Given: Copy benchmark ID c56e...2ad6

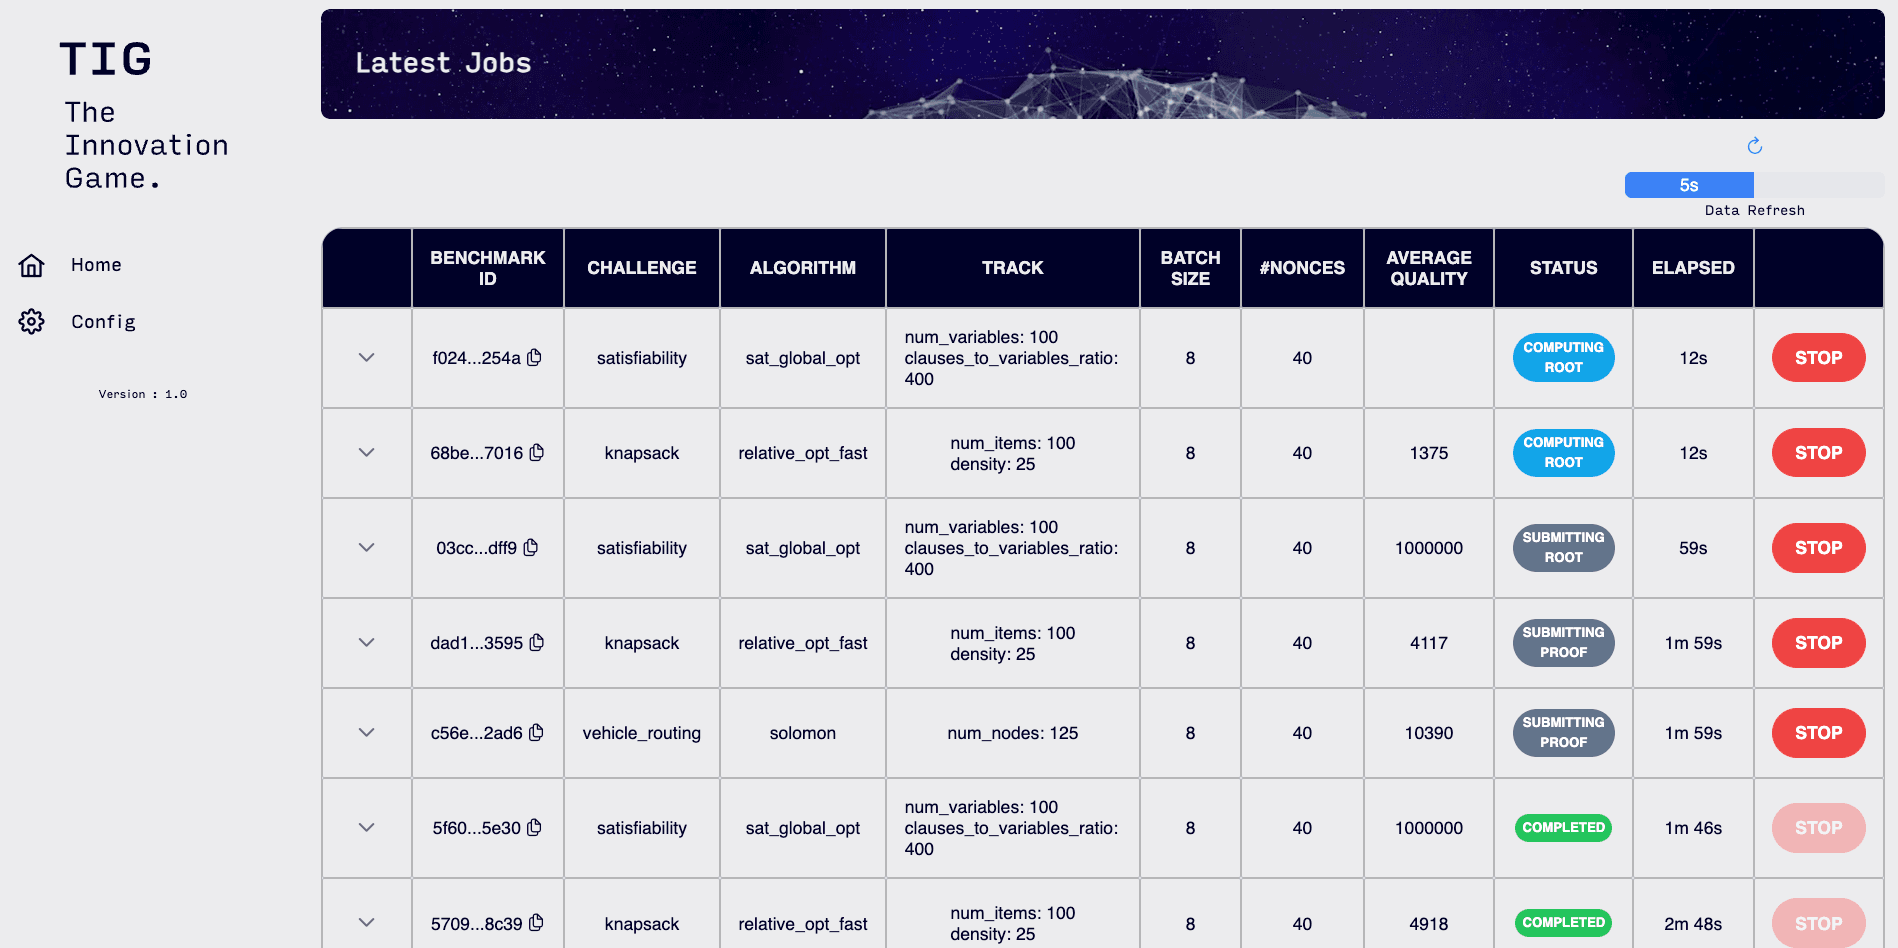Looking at the screenshot, I should (536, 732).
